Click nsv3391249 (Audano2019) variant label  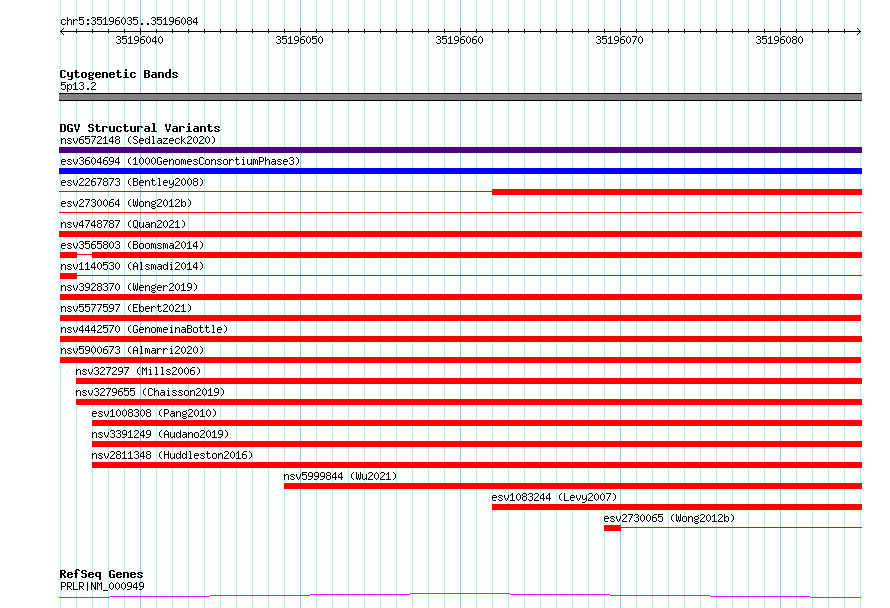coord(160,434)
